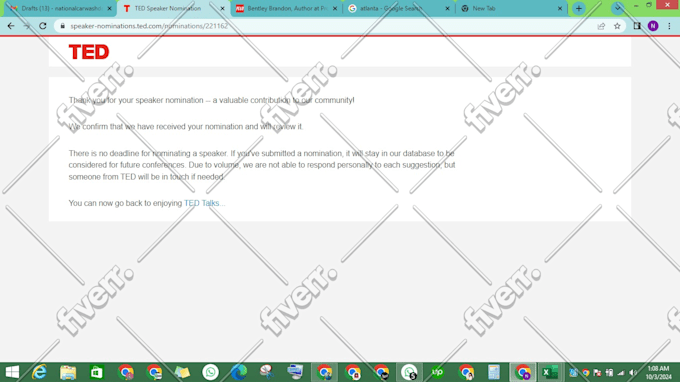Screen dimensions: 680x382
Task: Switch to the New Tab tab
Action: click(511, 8)
